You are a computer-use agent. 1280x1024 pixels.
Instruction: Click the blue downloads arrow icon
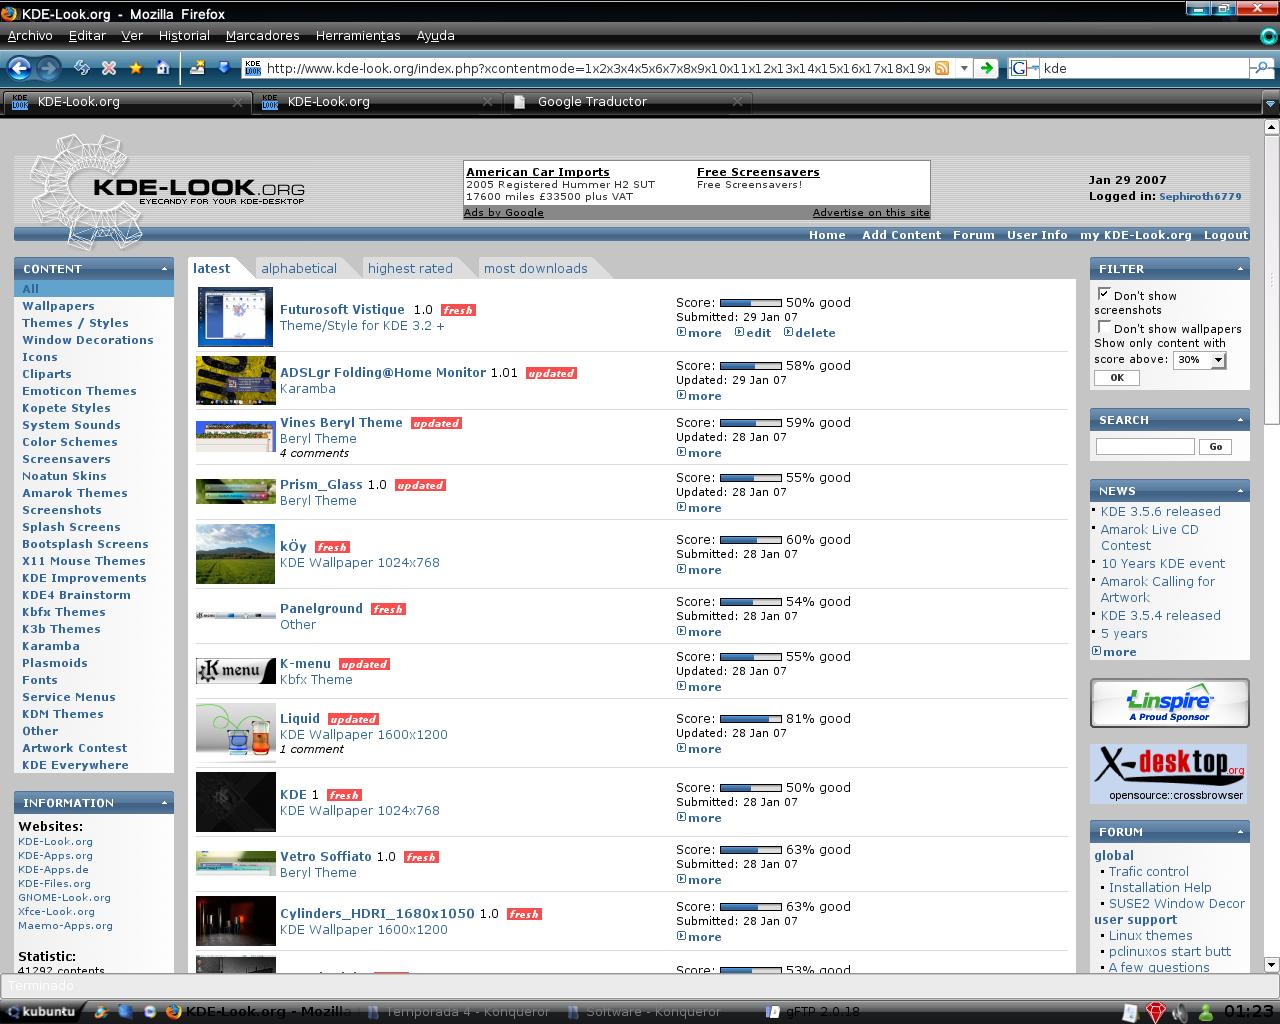click(x=223, y=68)
